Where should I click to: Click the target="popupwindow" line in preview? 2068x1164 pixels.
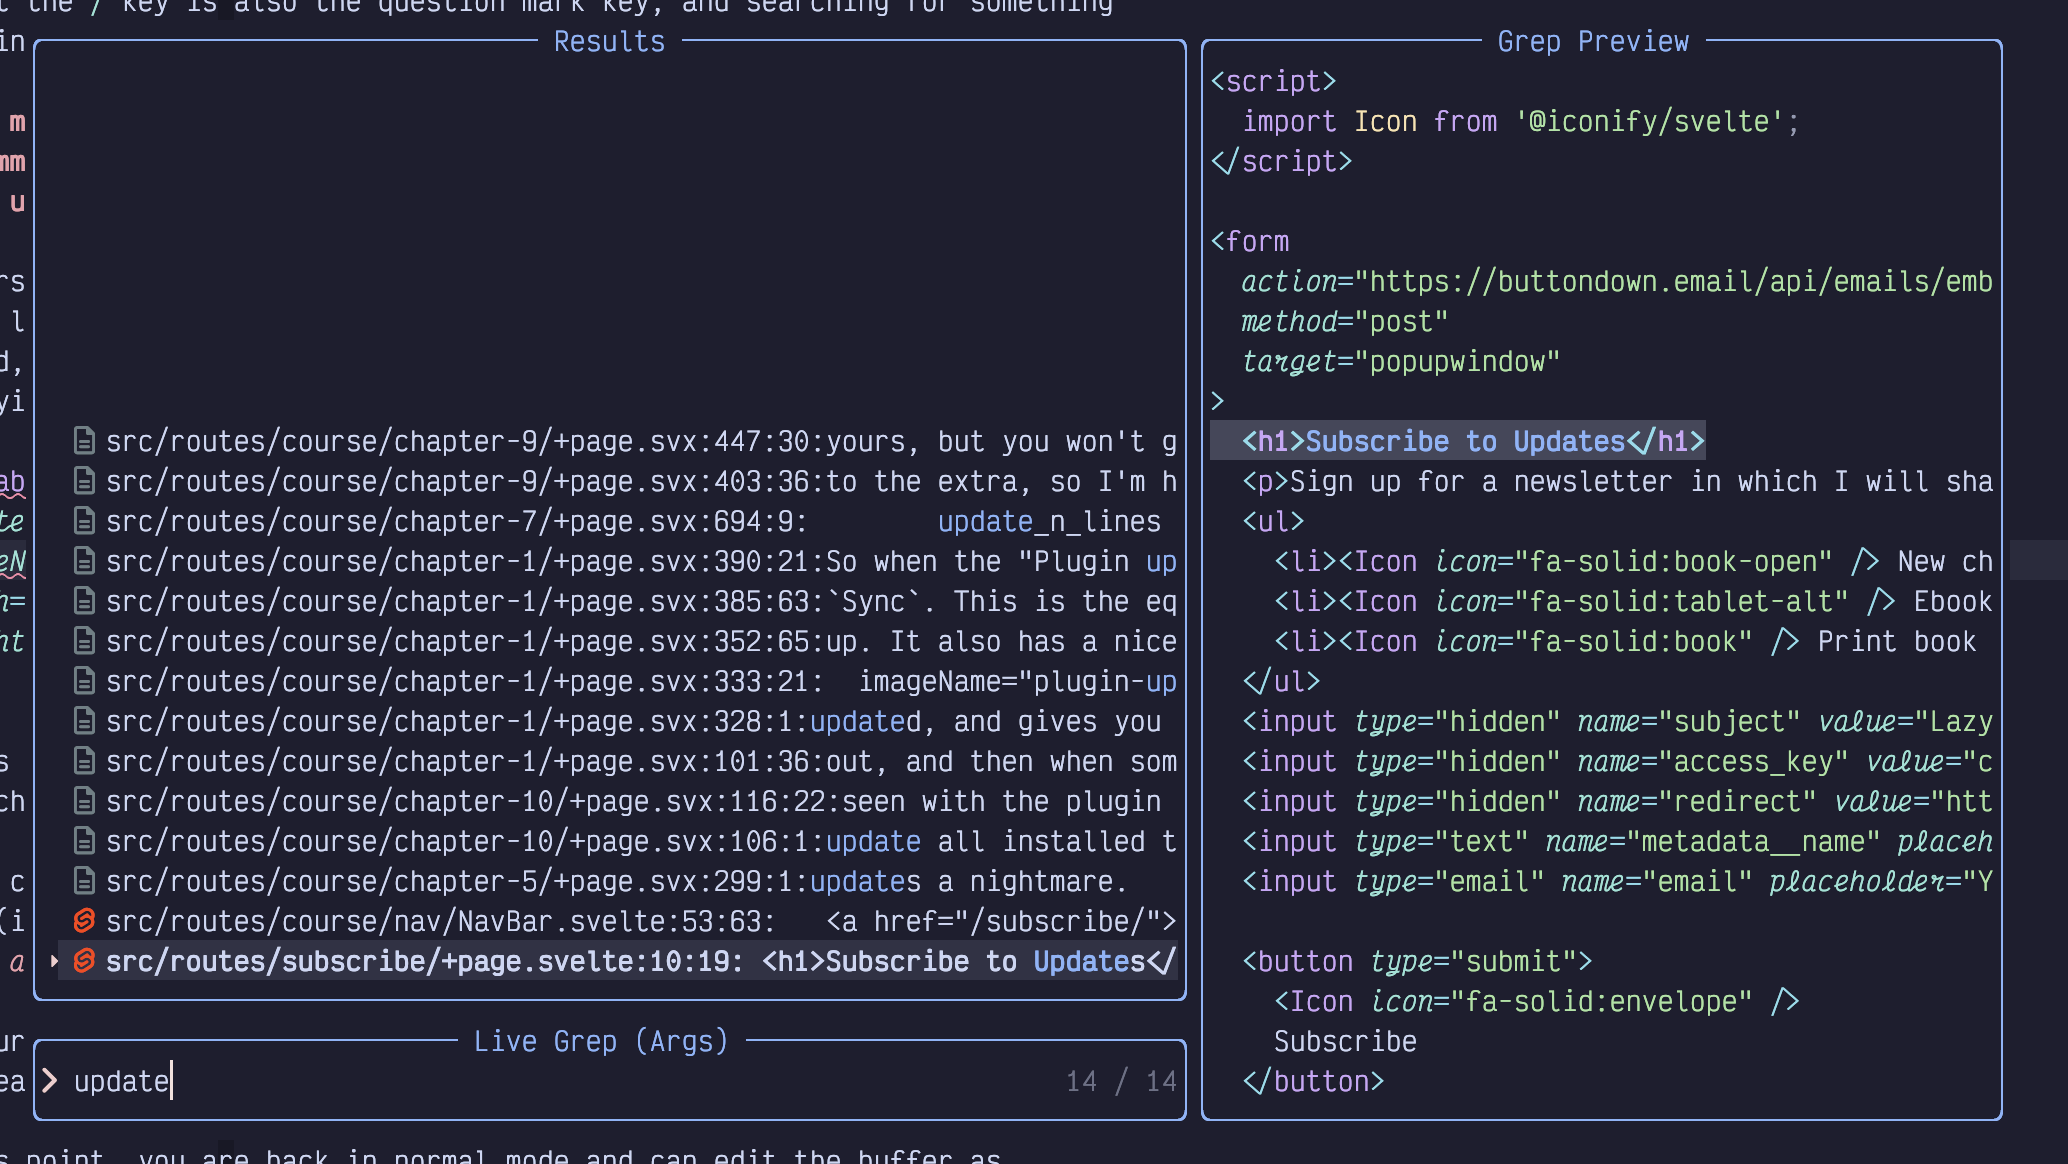click(1401, 361)
